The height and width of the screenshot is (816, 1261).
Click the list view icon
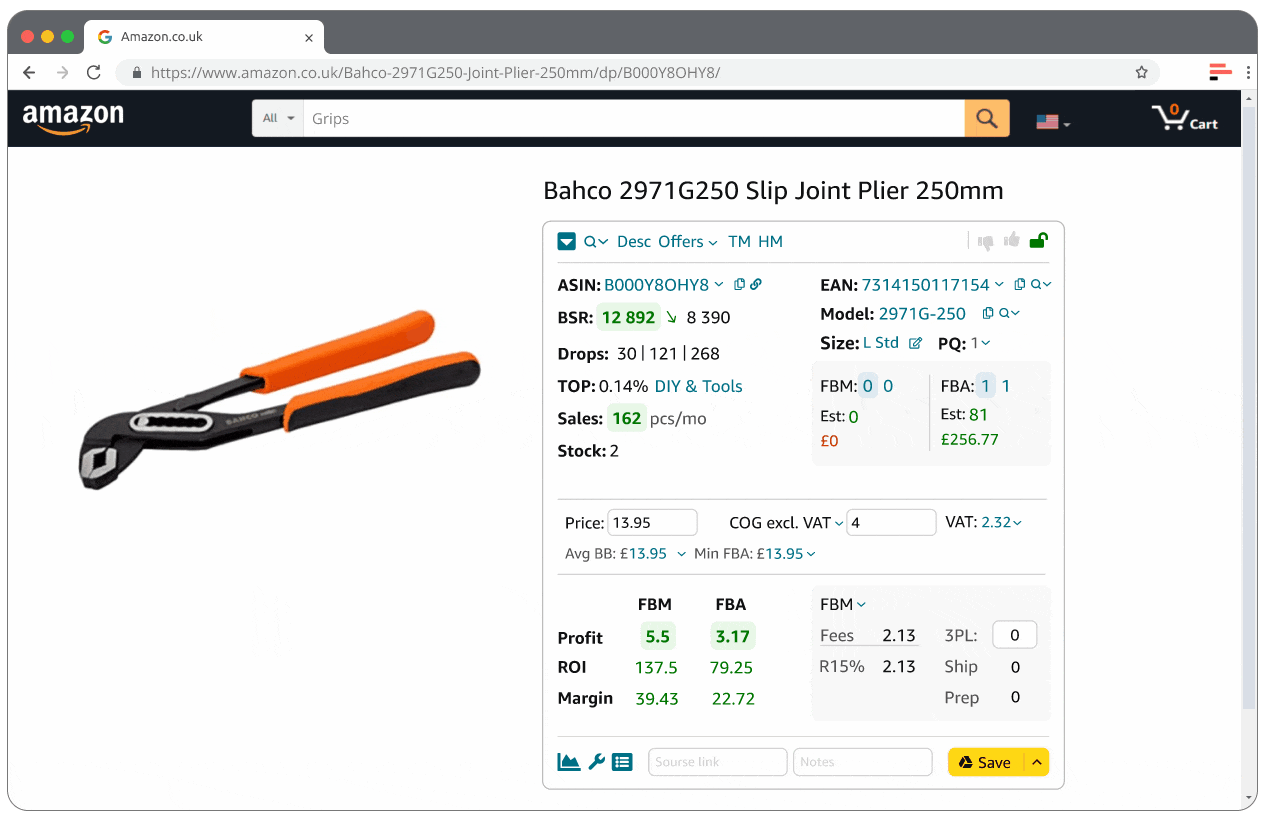pyautogui.click(x=622, y=762)
